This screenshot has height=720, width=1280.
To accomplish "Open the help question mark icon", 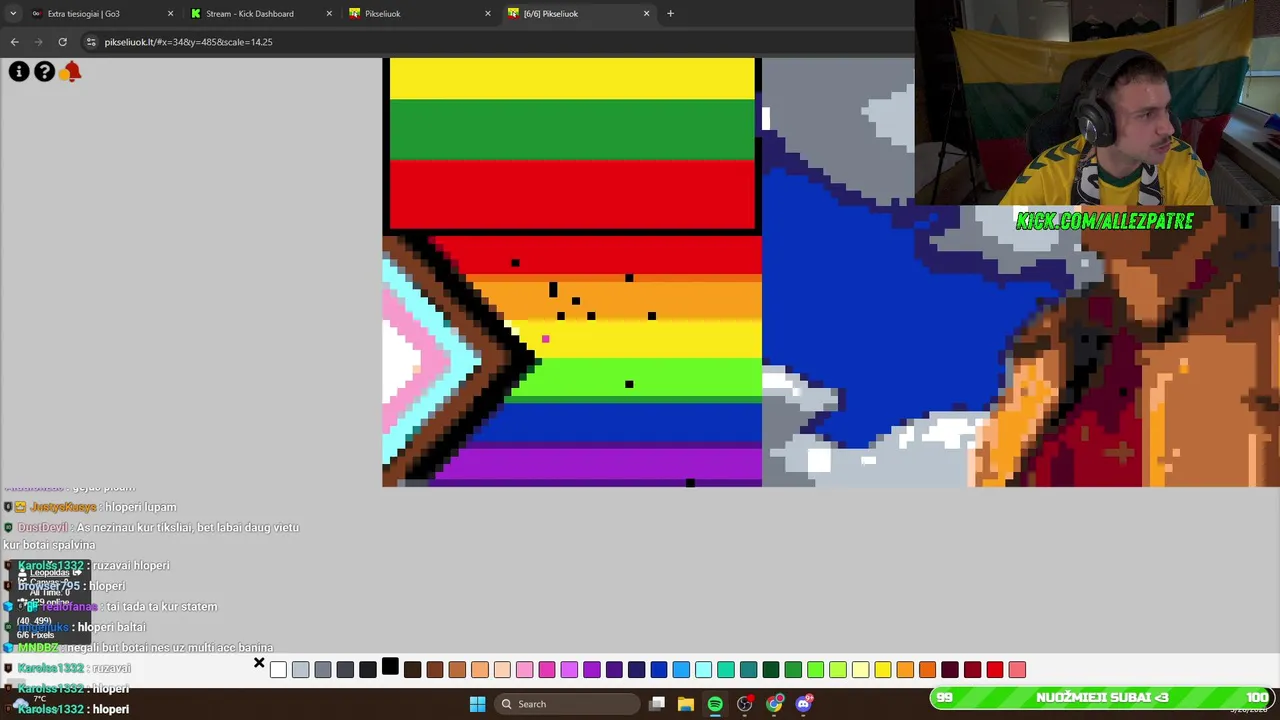I will [x=44, y=71].
